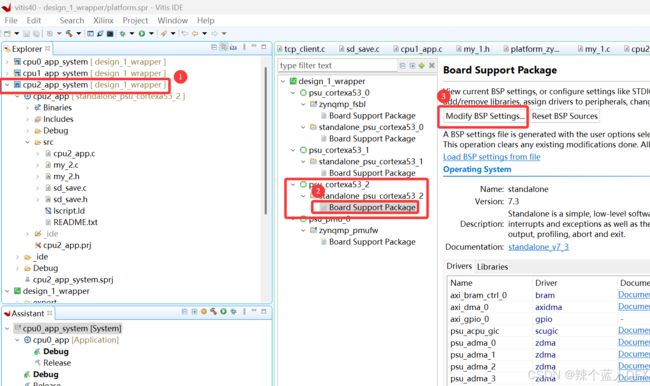Open the Debug dropdown arrow in toolbar
650x386 pixels.
[x=132, y=34]
